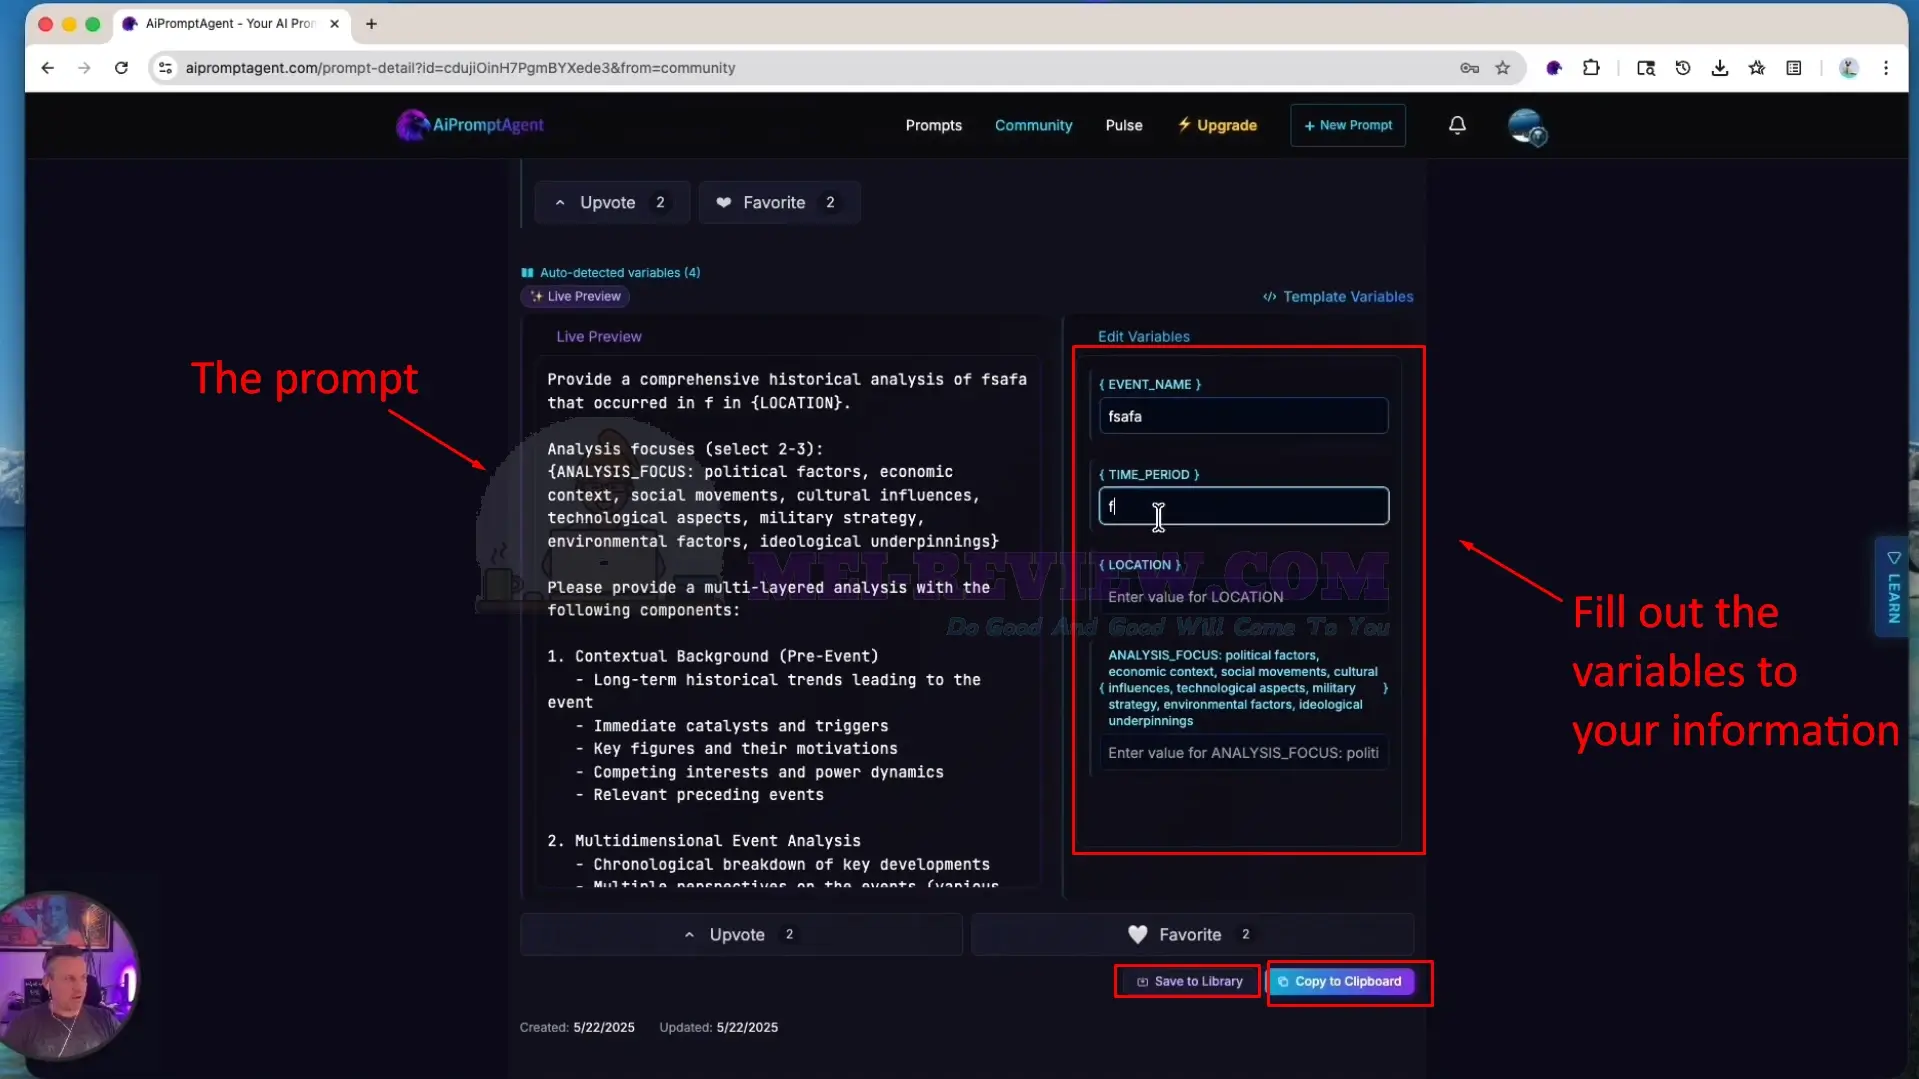Image resolution: width=1919 pixels, height=1079 pixels.
Task: Click the EVENT_NAME input field
Action: click(1243, 416)
